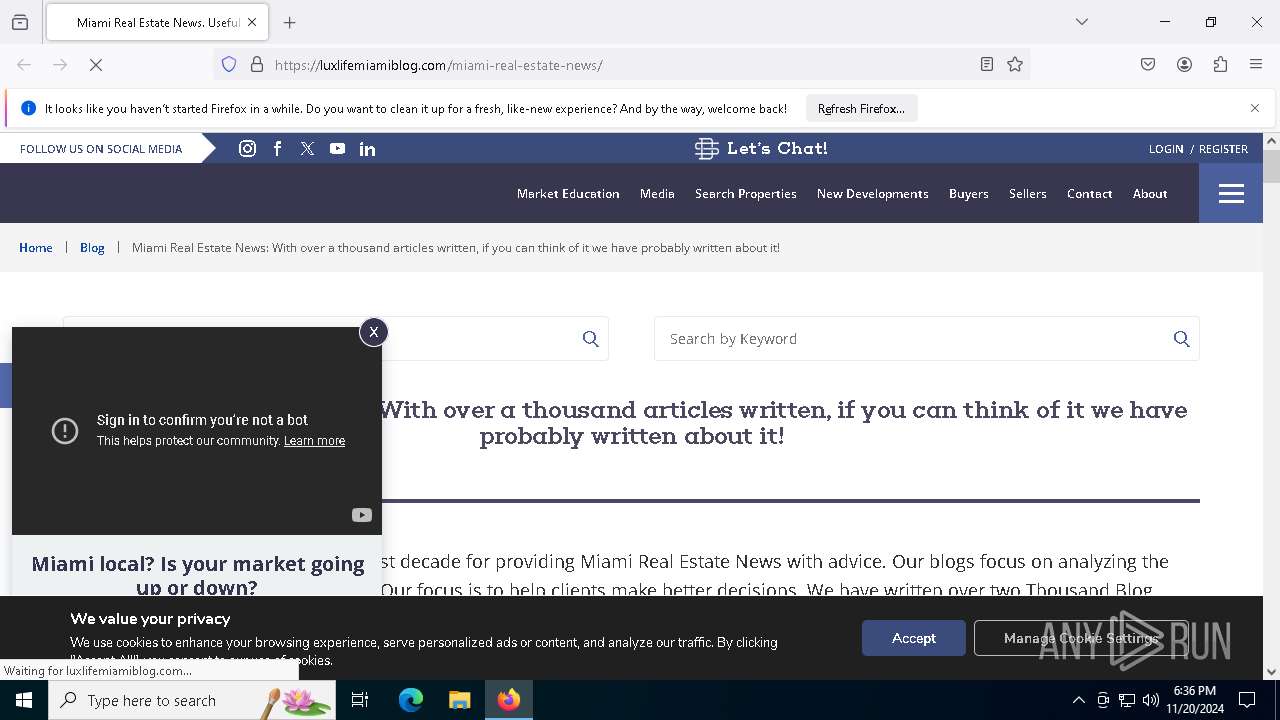Go to the Contact page
The width and height of the screenshot is (1280, 720).
tap(1090, 194)
